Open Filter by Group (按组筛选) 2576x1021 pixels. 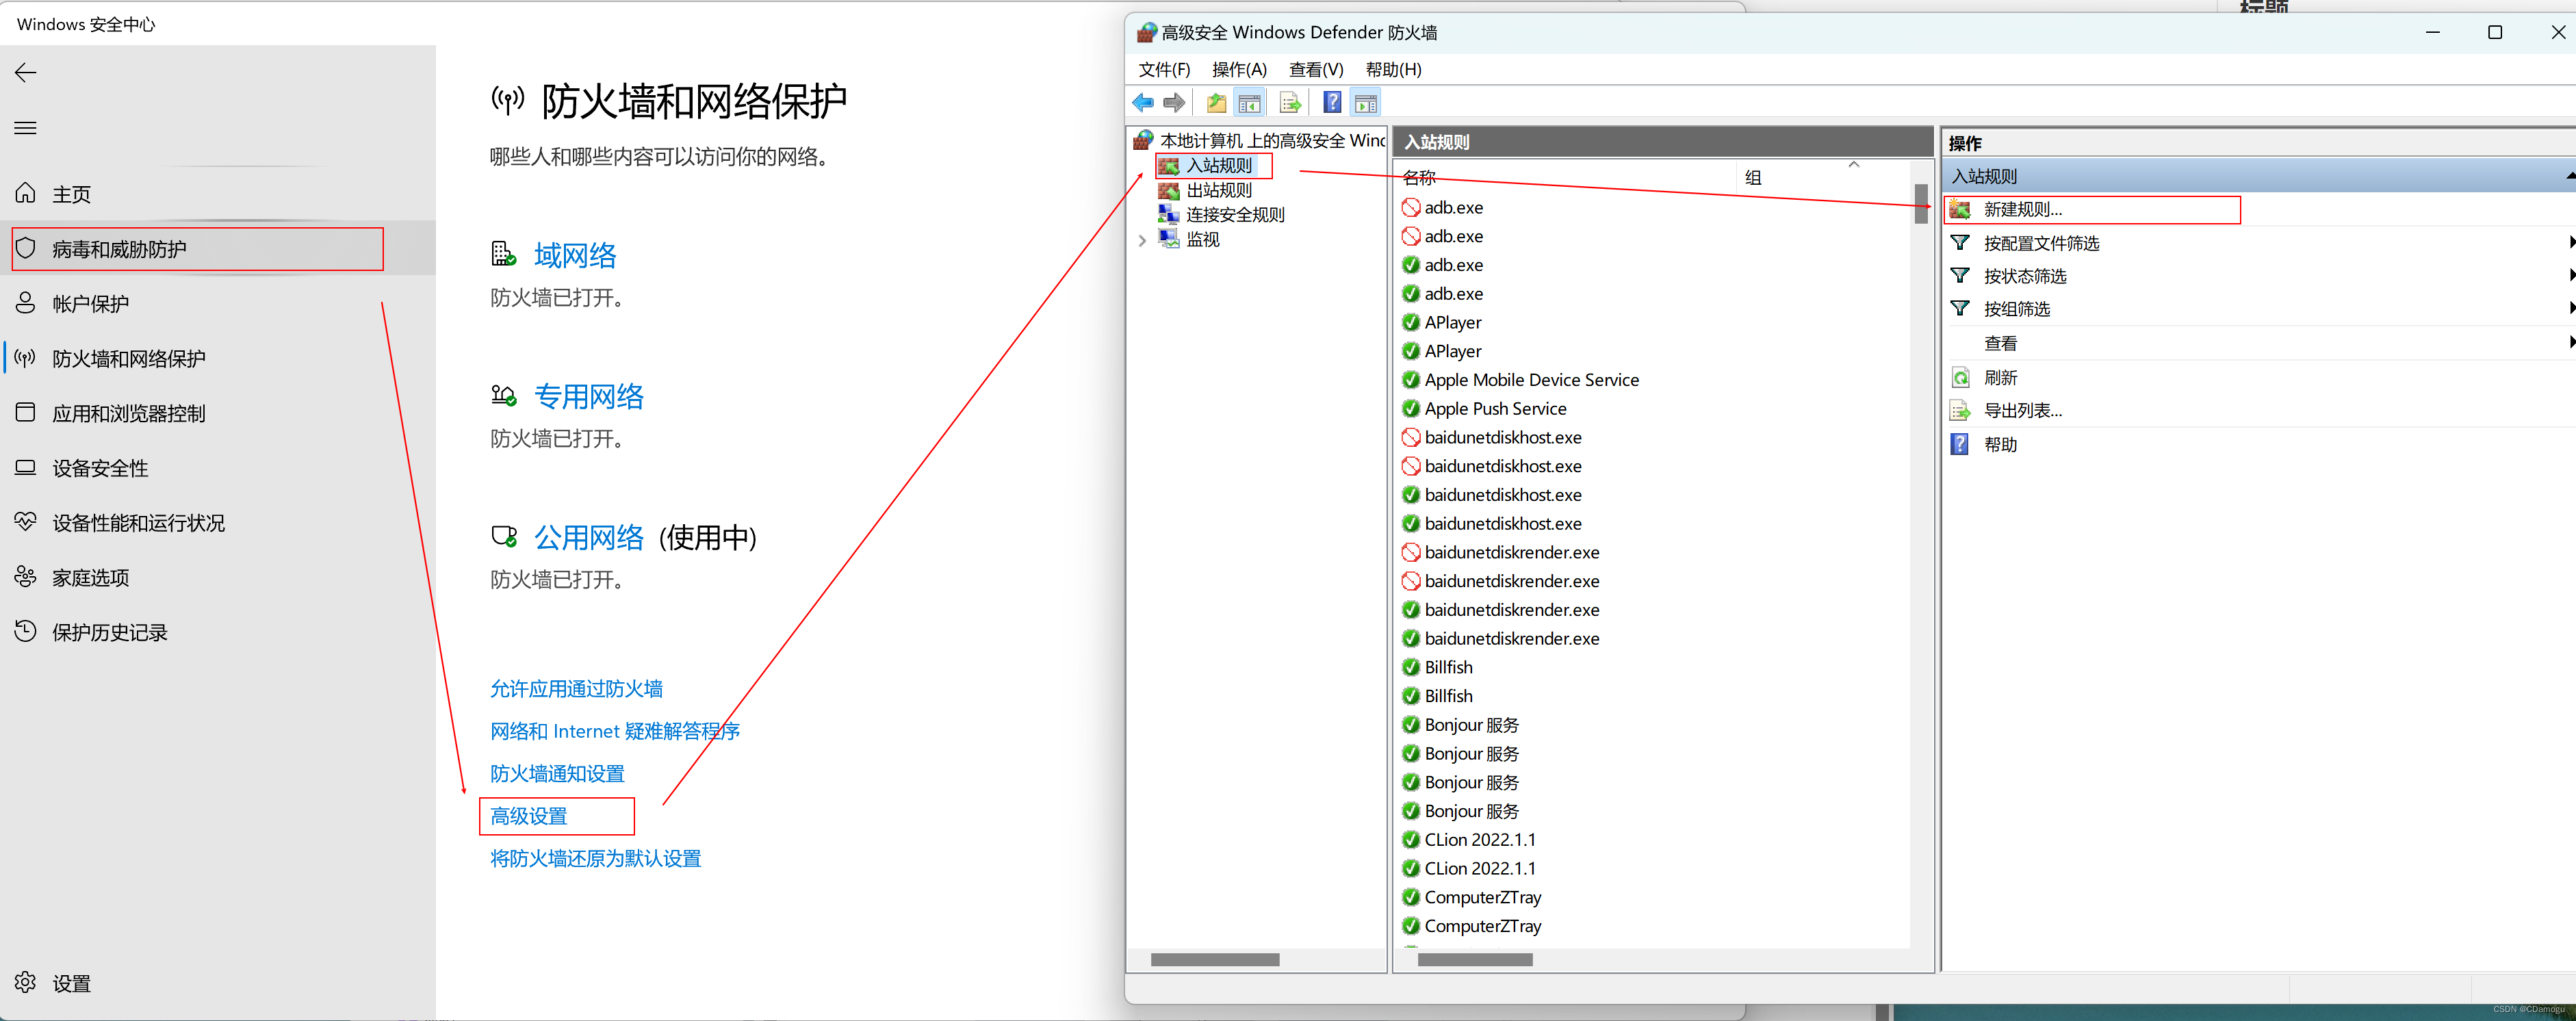pyautogui.click(x=2016, y=309)
